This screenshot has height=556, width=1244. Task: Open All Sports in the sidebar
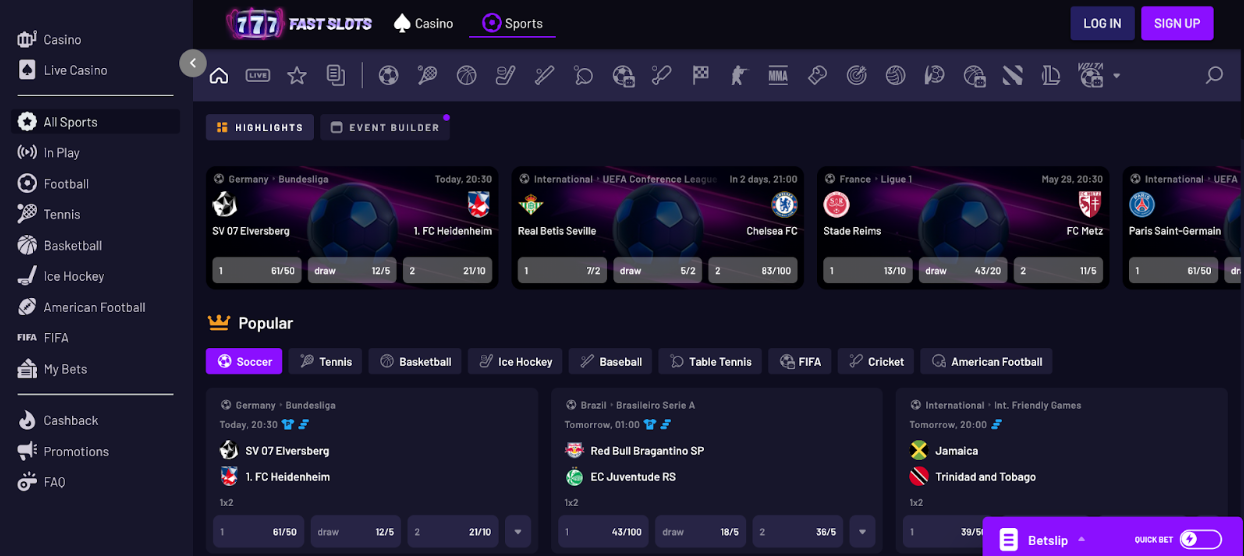95,122
